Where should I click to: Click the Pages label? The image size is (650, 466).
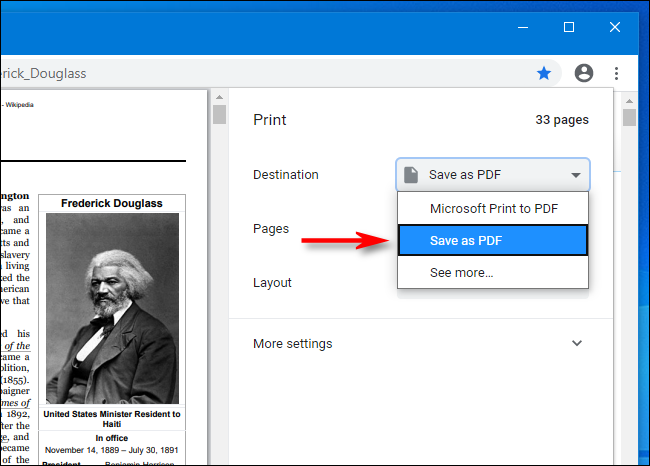click(x=271, y=229)
